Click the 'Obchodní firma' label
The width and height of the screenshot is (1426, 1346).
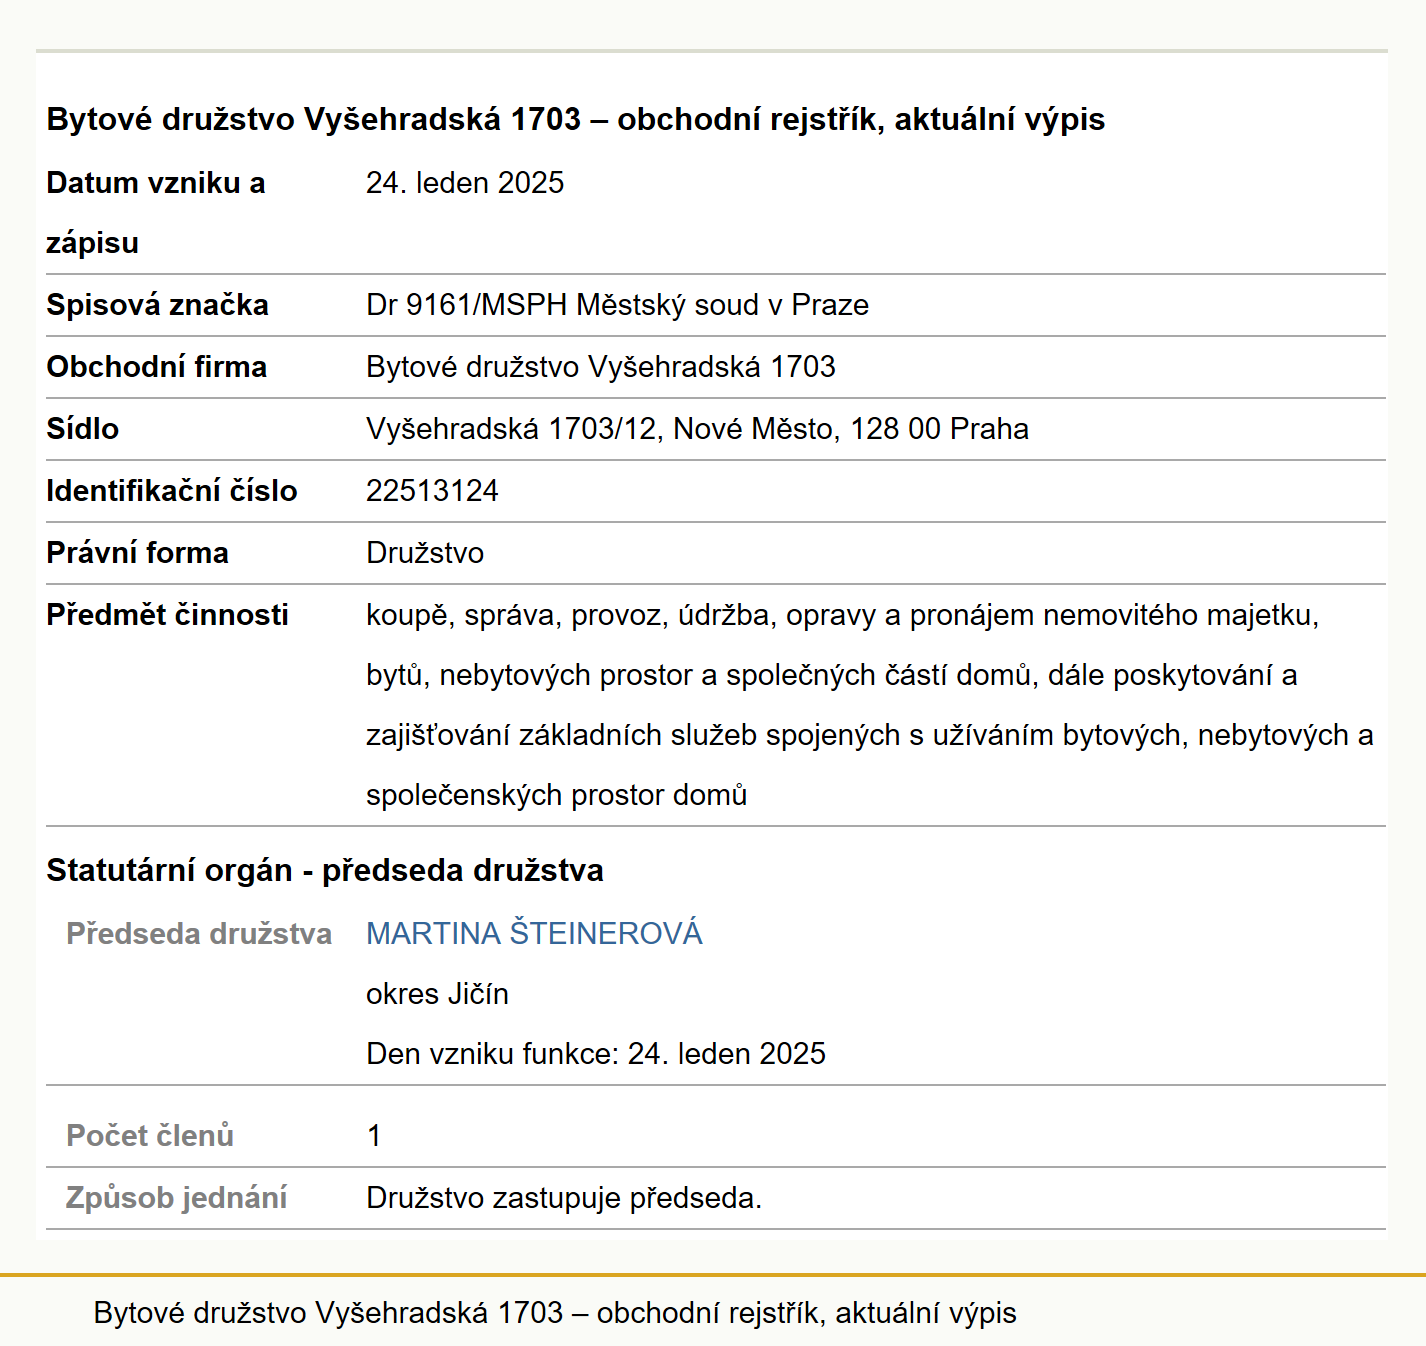[x=156, y=367]
